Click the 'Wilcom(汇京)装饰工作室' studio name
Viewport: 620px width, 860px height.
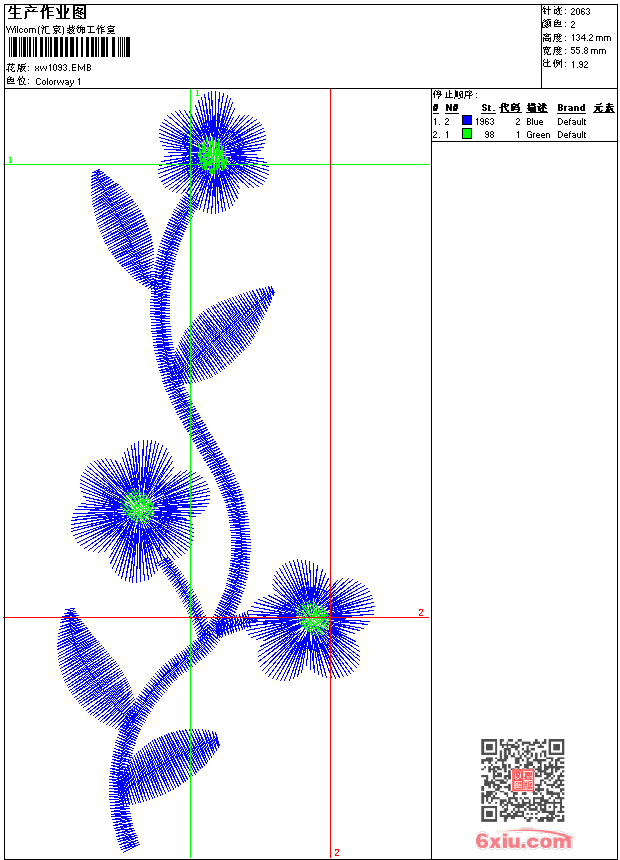pyautogui.click(x=61, y=30)
